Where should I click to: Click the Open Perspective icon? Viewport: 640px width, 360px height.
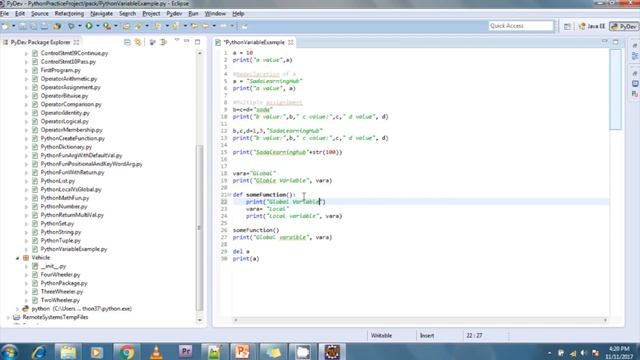[567, 26]
